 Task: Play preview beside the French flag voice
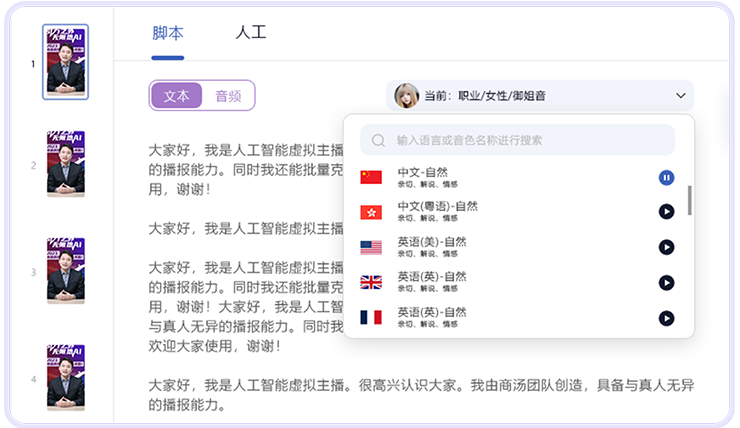point(666,318)
